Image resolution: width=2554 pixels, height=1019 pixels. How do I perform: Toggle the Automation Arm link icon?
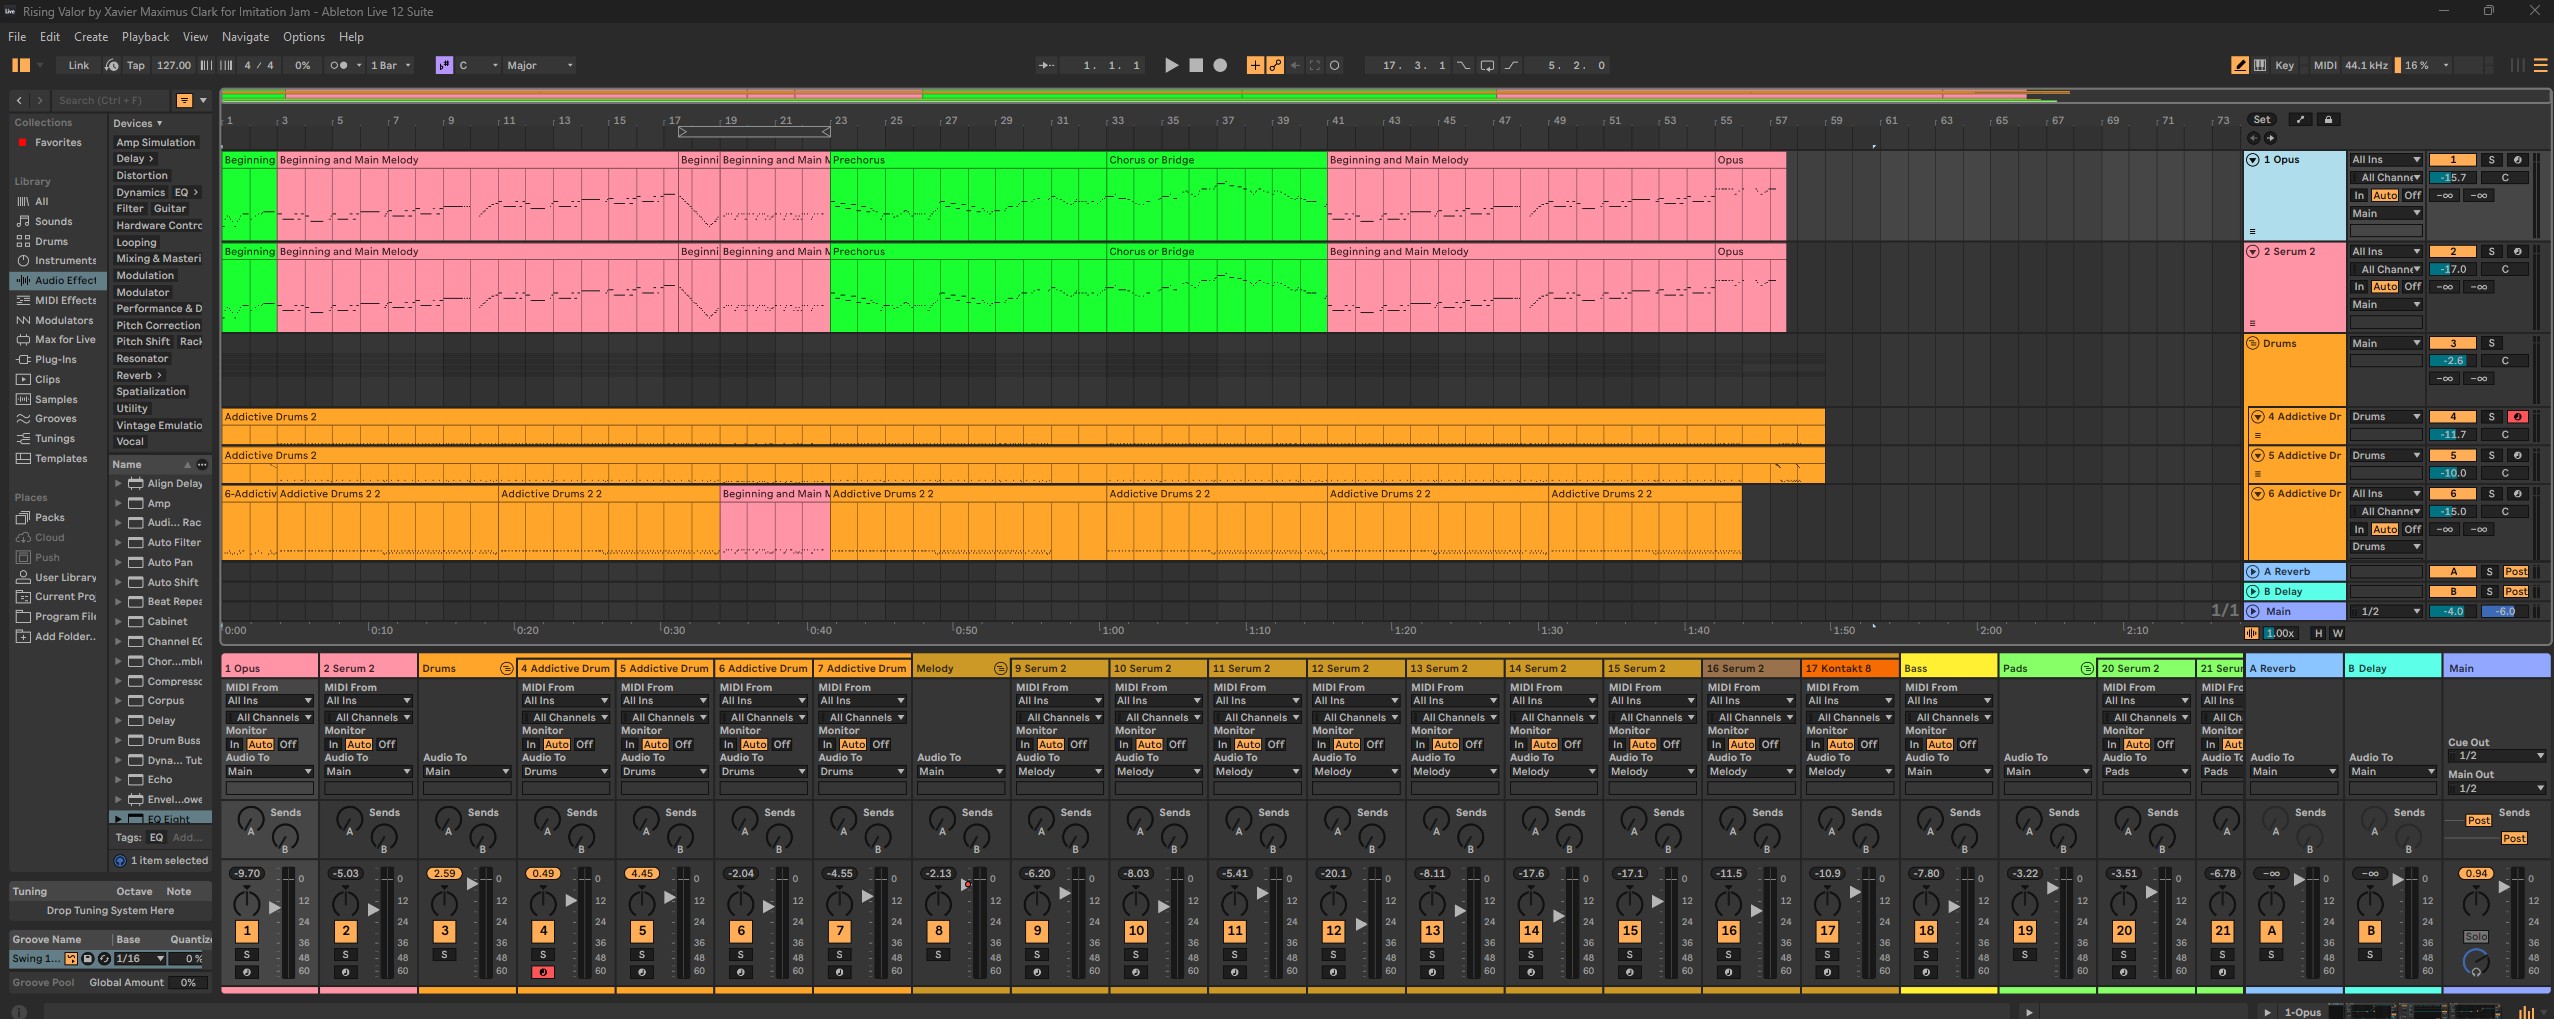[1275, 66]
